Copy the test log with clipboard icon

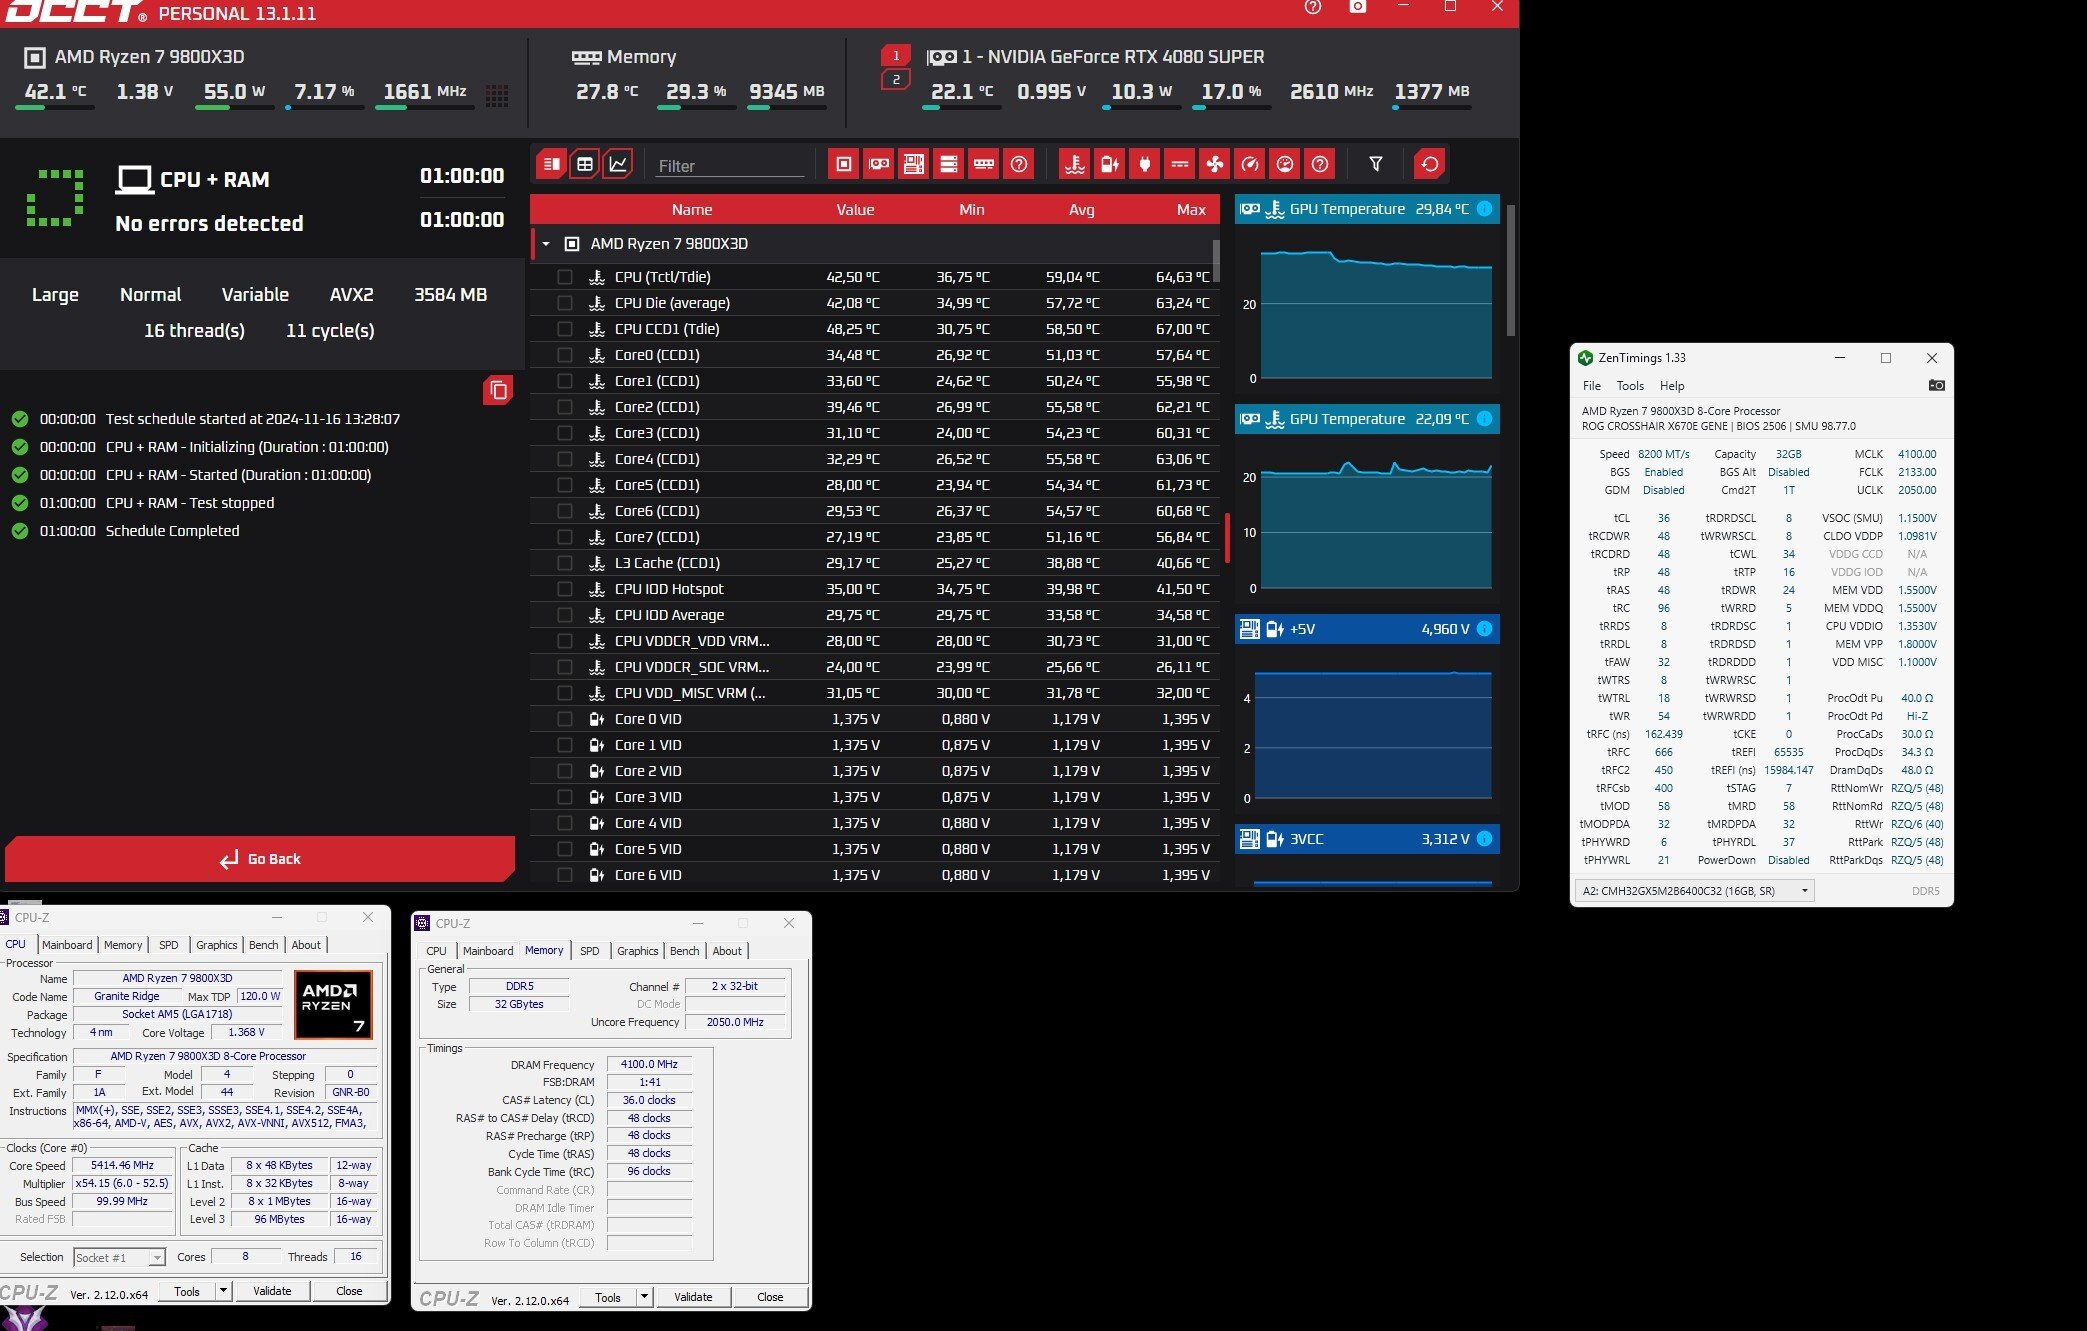pyautogui.click(x=498, y=390)
